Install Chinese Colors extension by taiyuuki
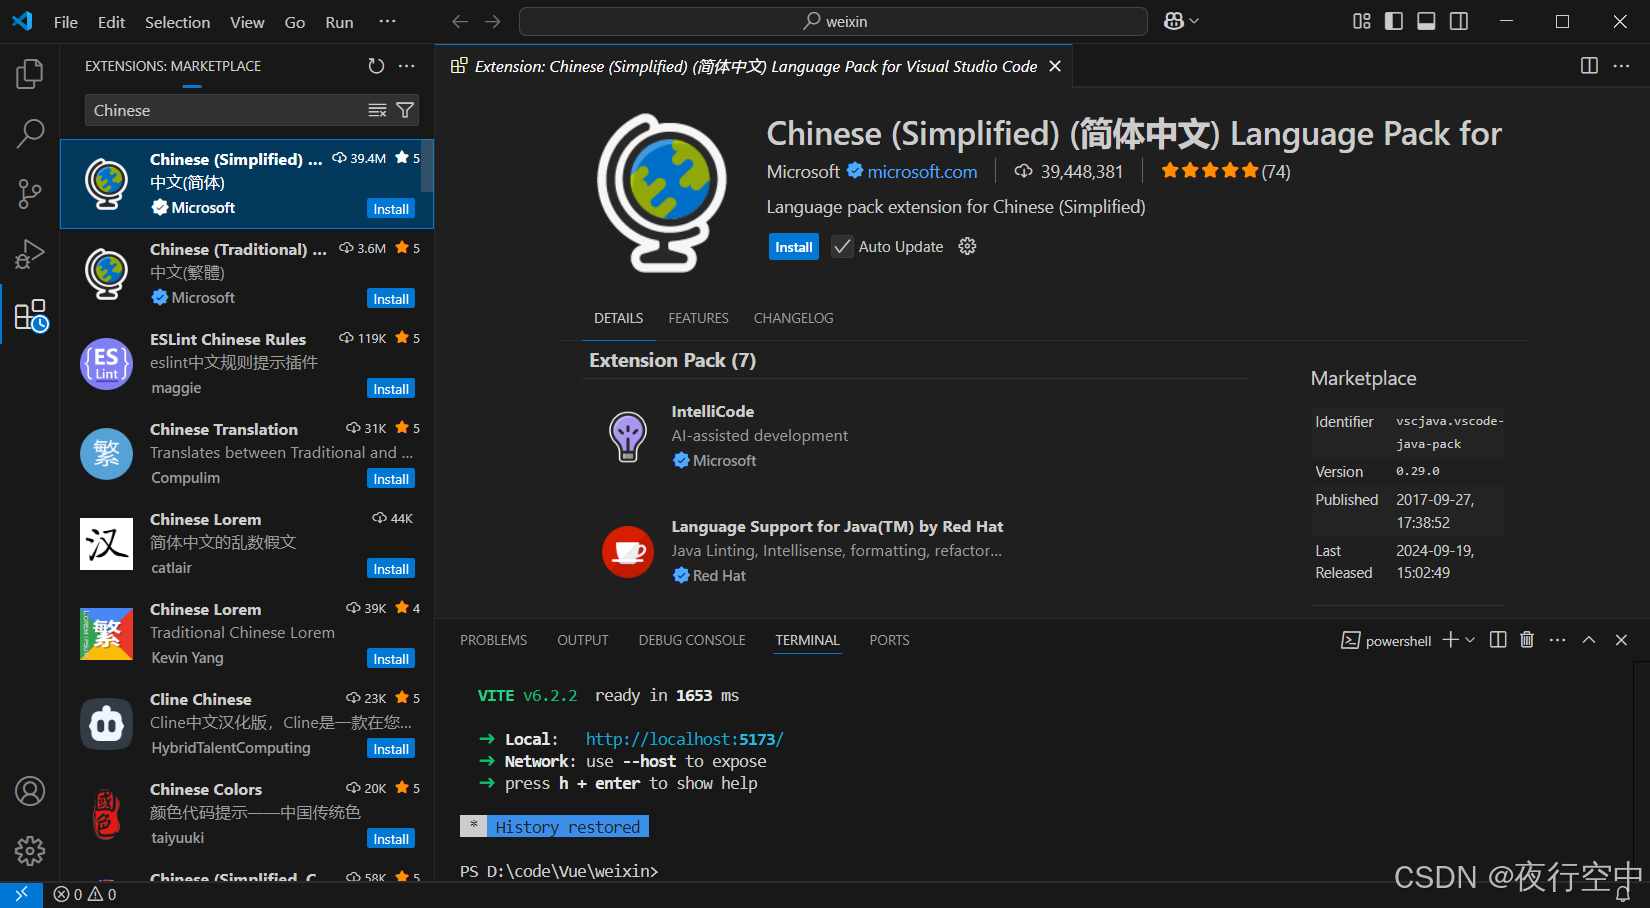Image resolution: width=1650 pixels, height=908 pixels. (x=391, y=839)
